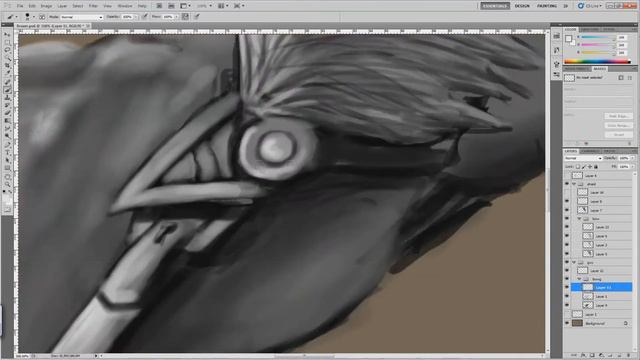The width and height of the screenshot is (640, 360).
Task: Open Layers panel Opacity slider arrow
Action: (632, 158)
